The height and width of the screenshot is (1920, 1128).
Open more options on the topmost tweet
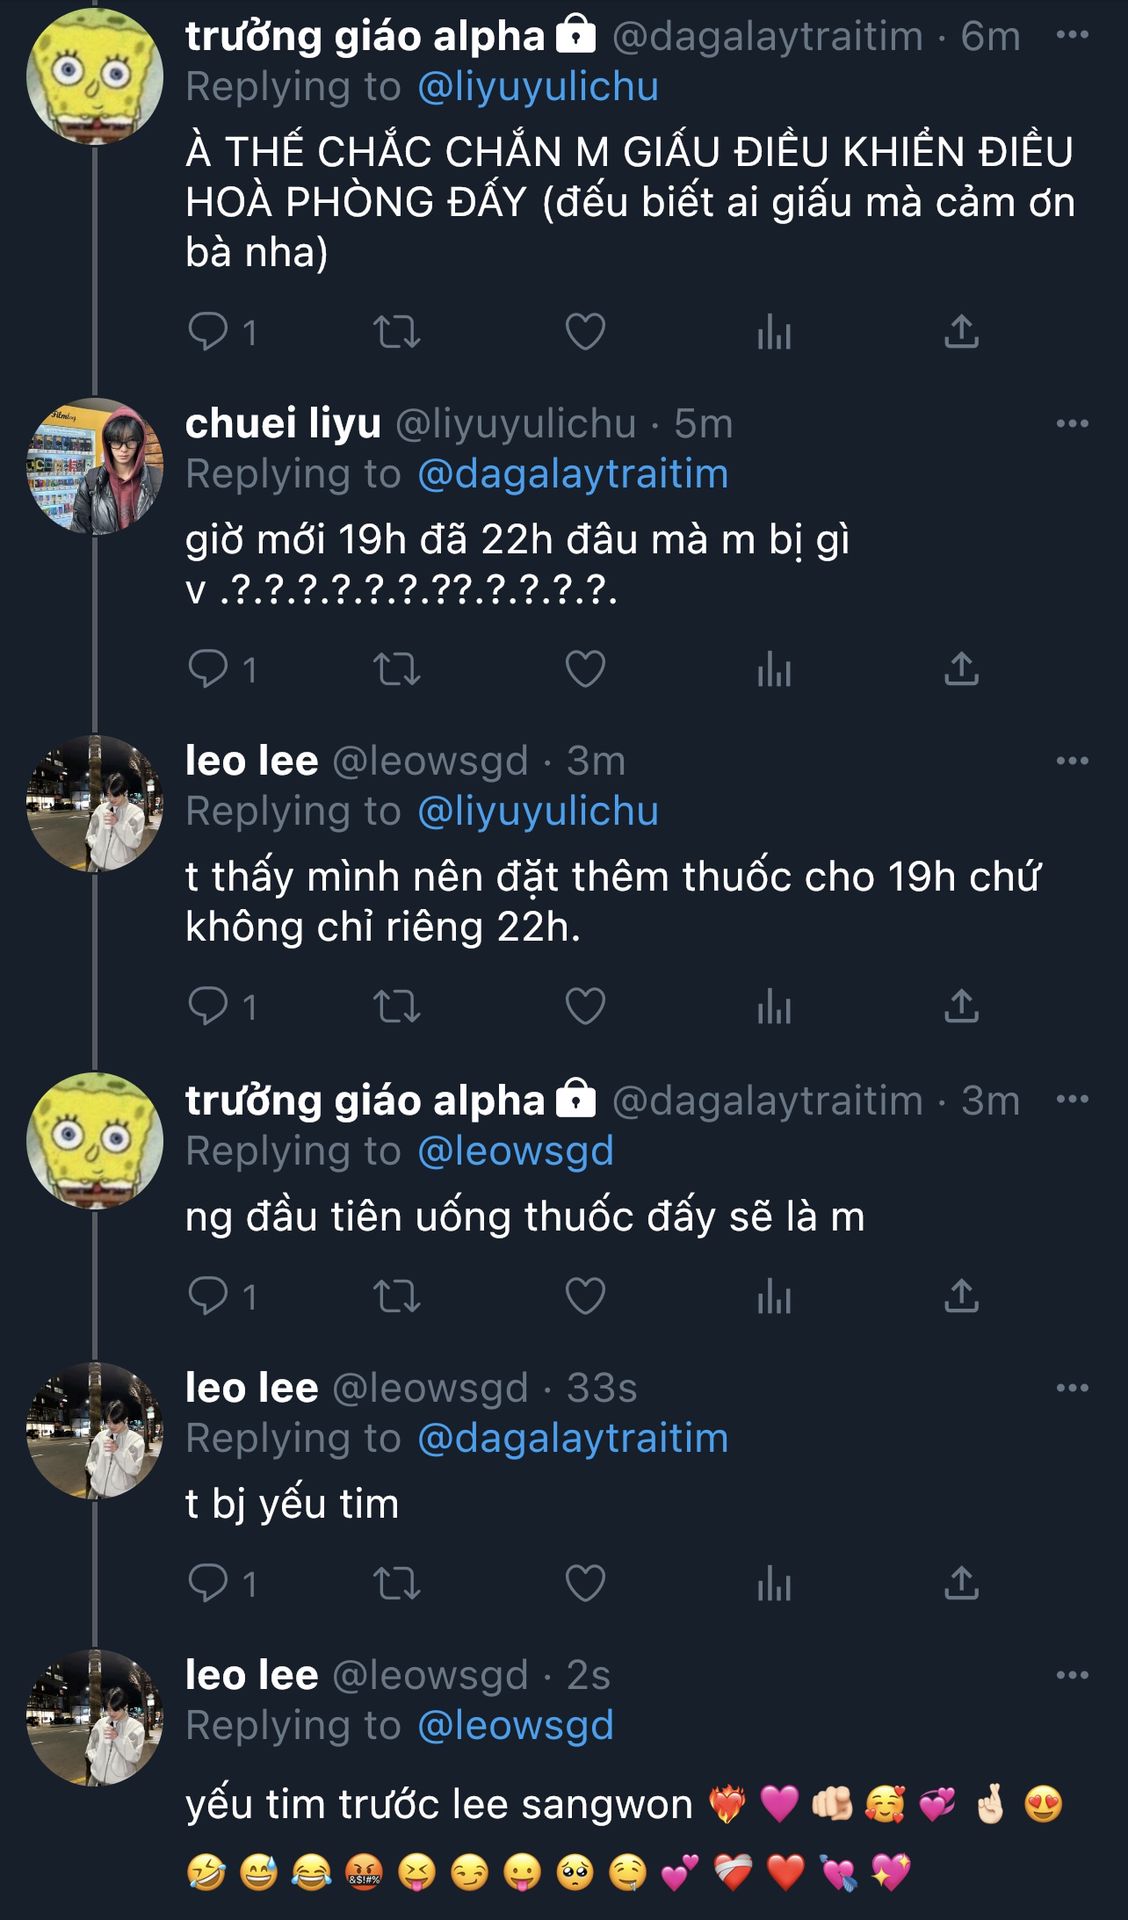(x=1072, y=35)
